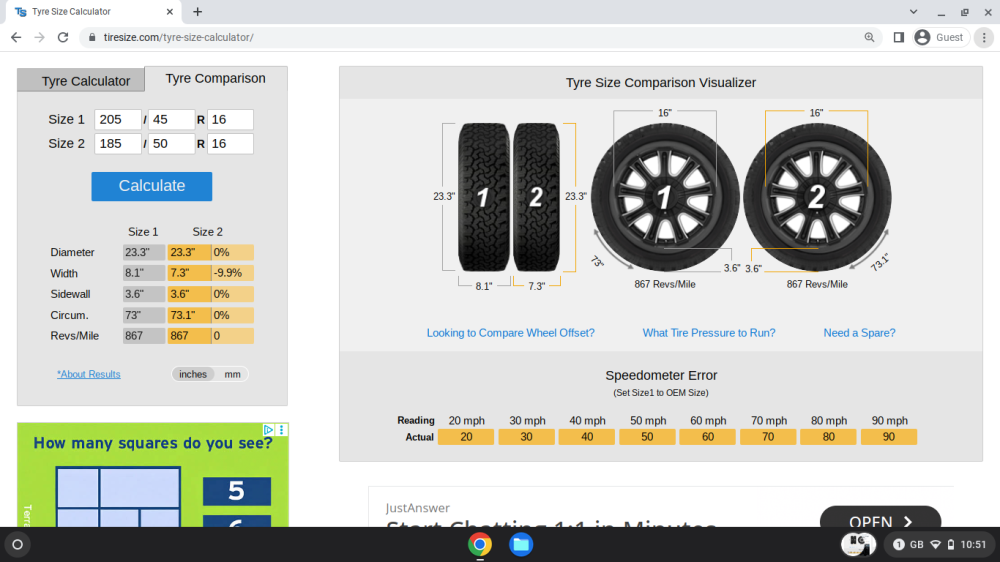This screenshot has width=1000, height=562.
Task: Go forward with the browser forward arrow
Action: pyautogui.click(x=40, y=38)
